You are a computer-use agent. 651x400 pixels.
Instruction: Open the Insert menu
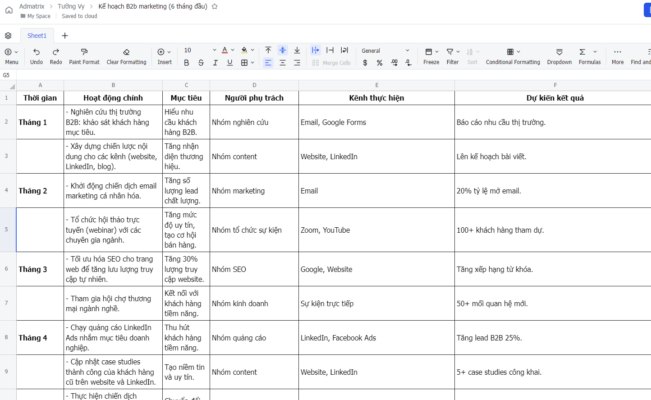(x=164, y=56)
